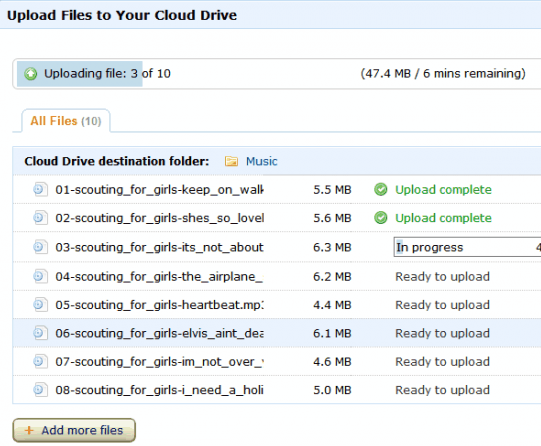Click file icon for 02-scouting_for_girls-shes_so_lovel
Image resolution: width=541 pixels, height=446 pixels.
click(x=40, y=218)
